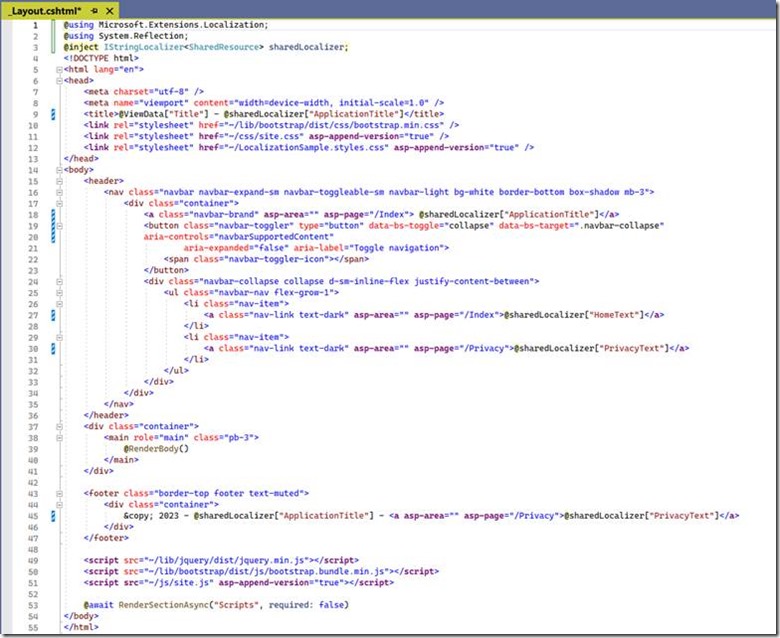The width and height of the screenshot is (780, 638).
Task: Collapse the container div on line 17
Action: pos(59,203)
